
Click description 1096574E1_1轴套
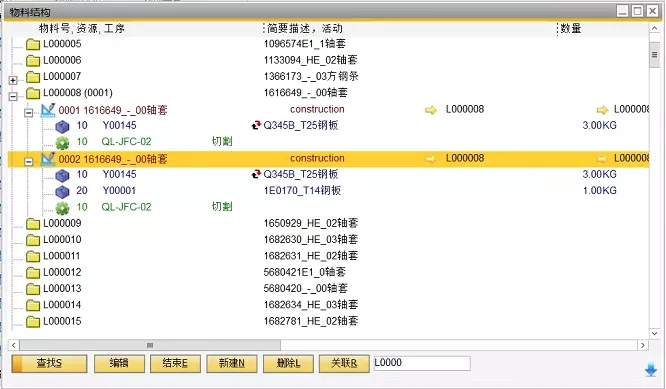pos(305,44)
